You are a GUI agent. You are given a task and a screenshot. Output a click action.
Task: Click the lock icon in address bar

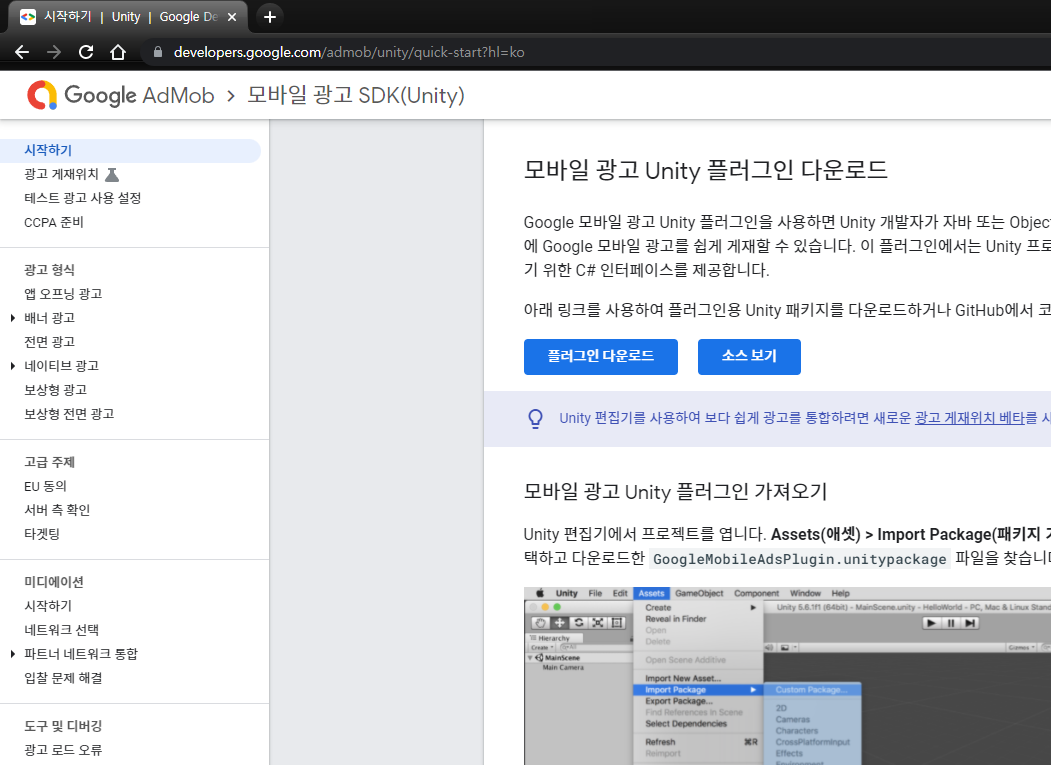(158, 52)
